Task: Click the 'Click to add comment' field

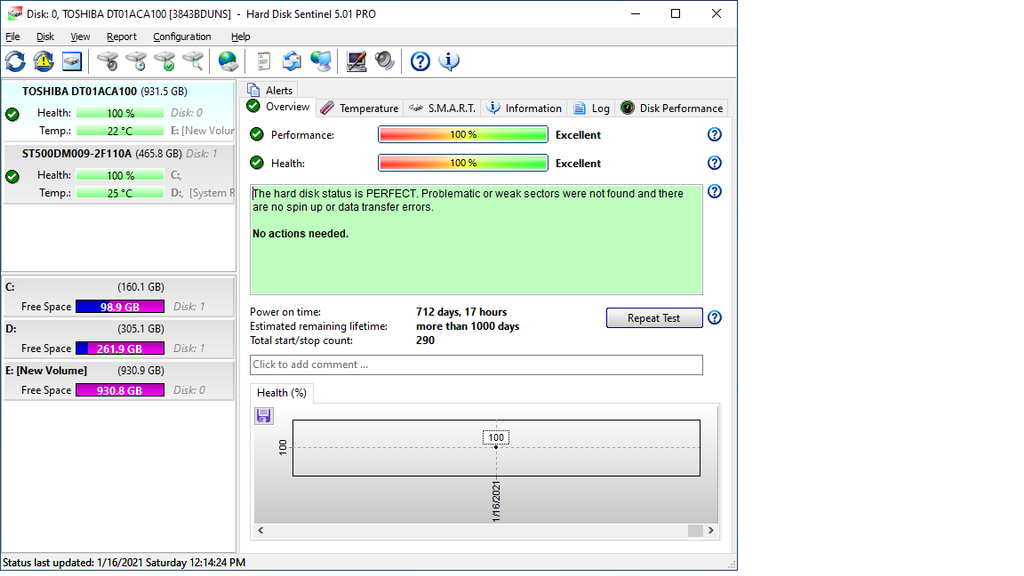Action: tap(476, 365)
